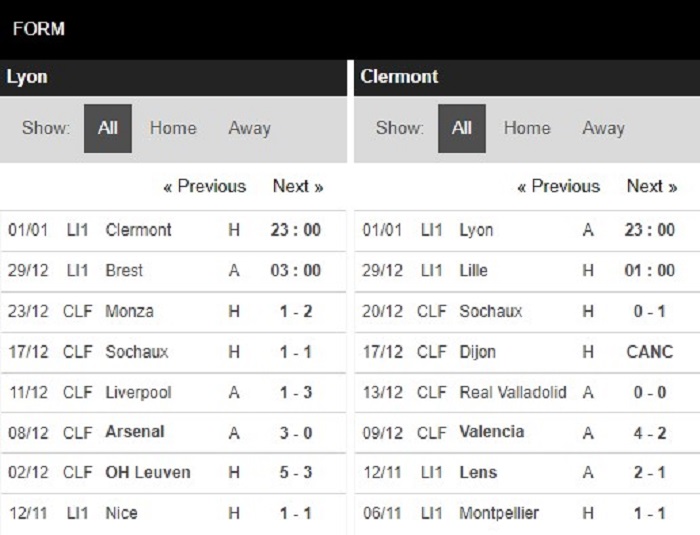The height and width of the screenshot is (535, 700).
Task: Click Lille upcoming match time 01 : 00
Action: coord(649,270)
